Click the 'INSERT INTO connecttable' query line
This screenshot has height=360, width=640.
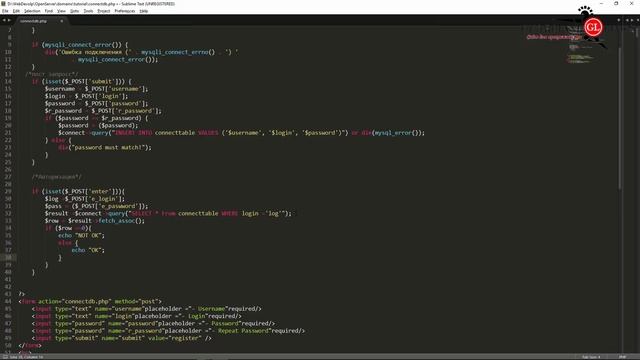[241, 133]
